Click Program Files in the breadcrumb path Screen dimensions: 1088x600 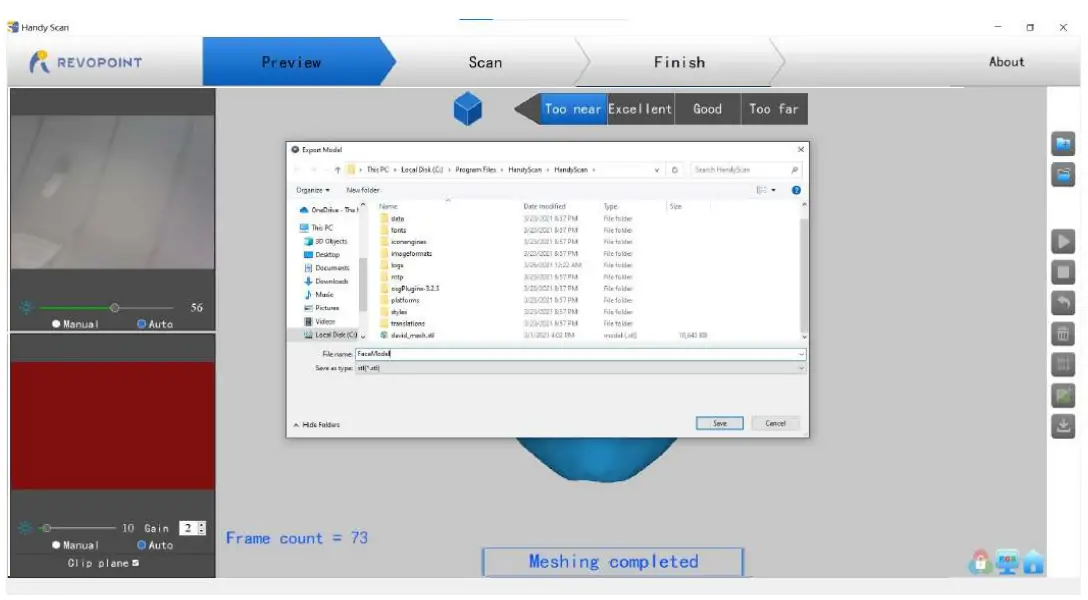[475, 170]
